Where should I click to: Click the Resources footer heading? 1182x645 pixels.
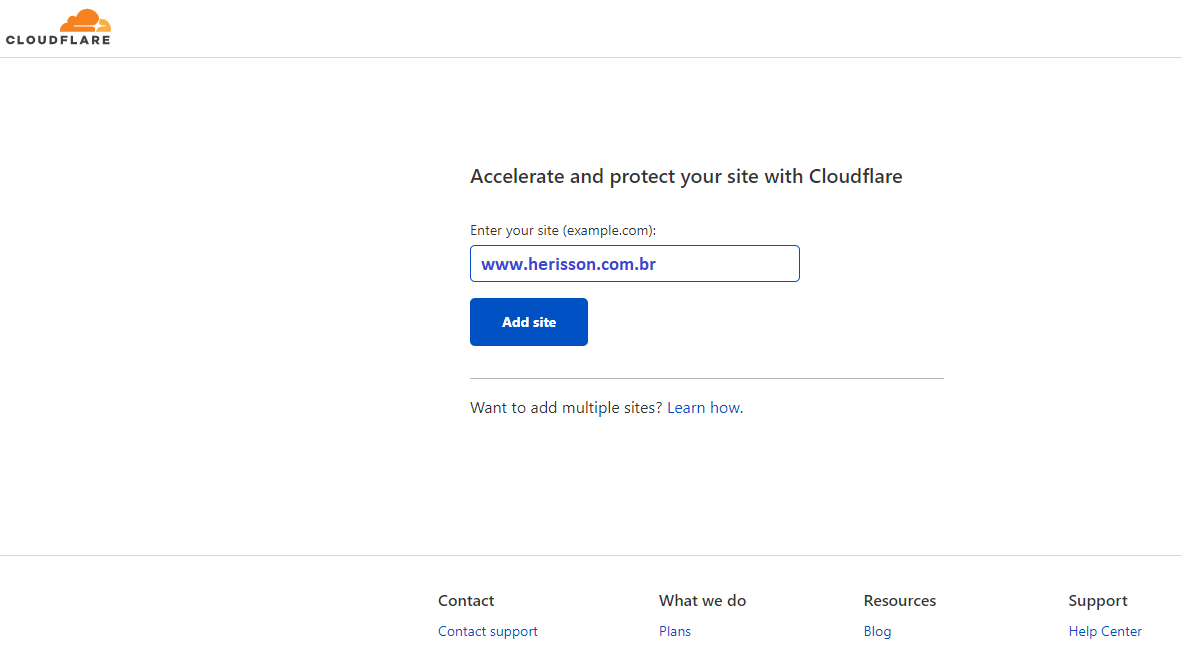click(x=900, y=601)
